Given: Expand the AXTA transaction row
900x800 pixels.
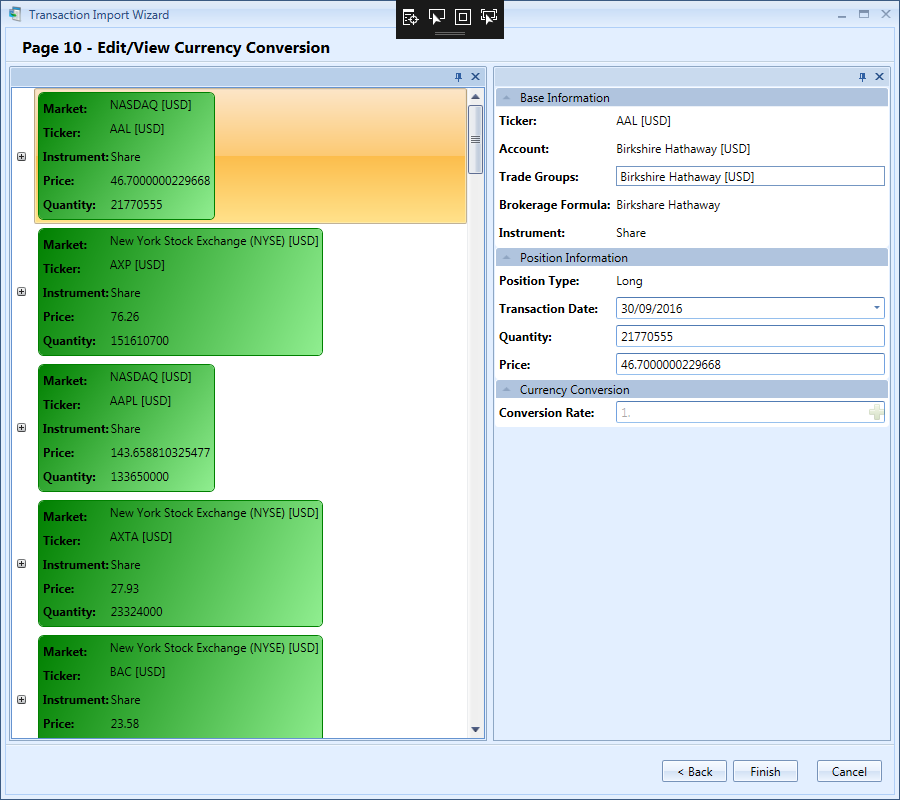Looking at the screenshot, I should (x=22, y=564).
